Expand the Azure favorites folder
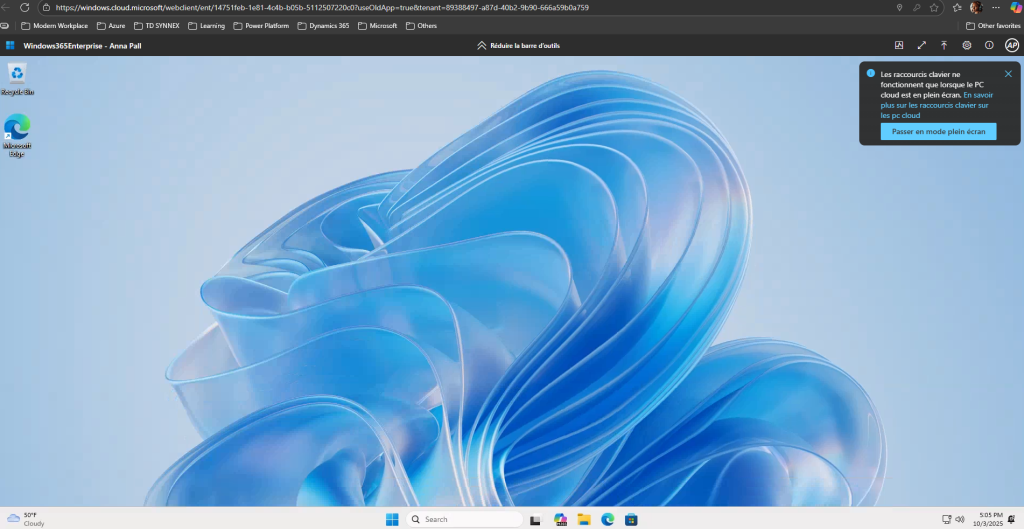This screenshot has height=529, width=1024. point(111,26)
